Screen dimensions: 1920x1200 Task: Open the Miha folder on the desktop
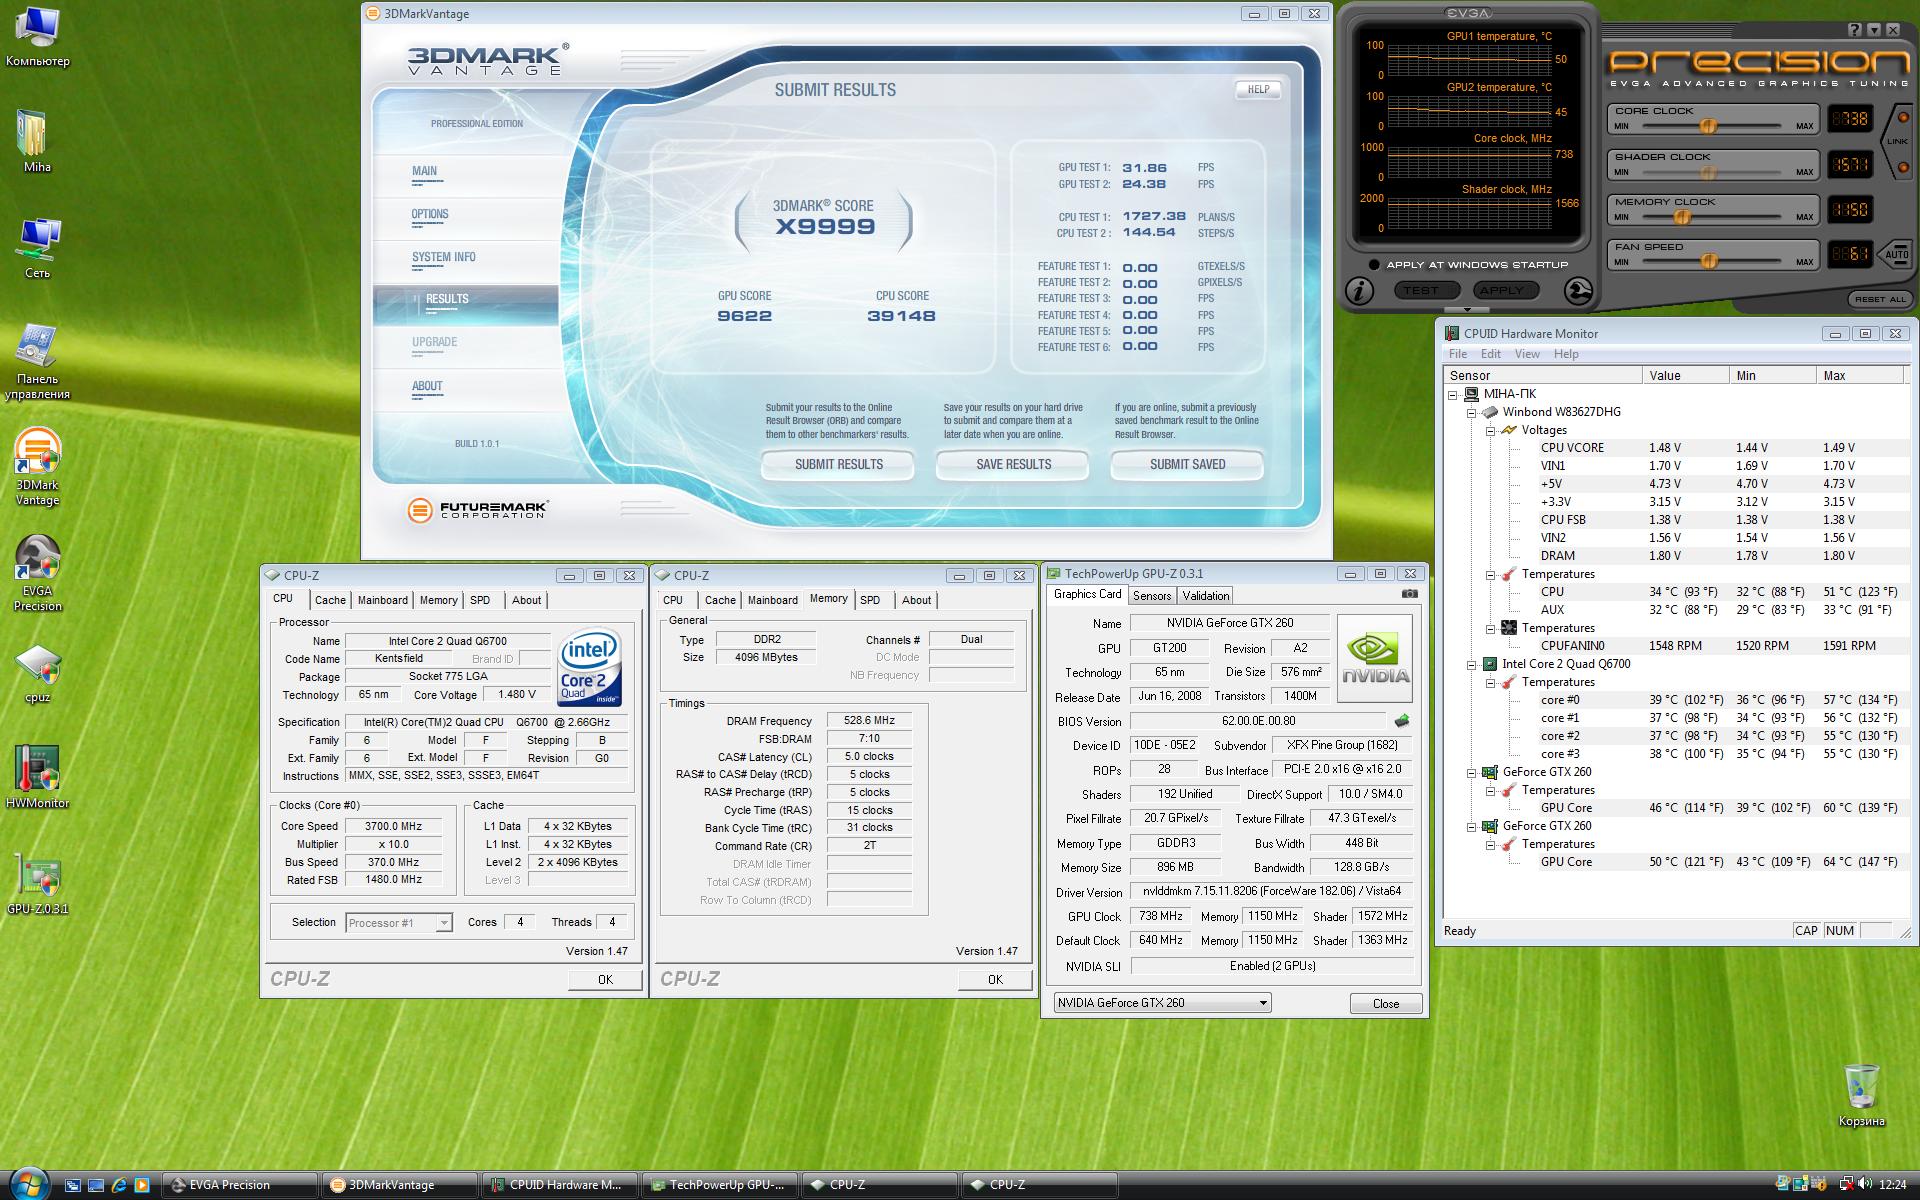(x=37, y=142)
